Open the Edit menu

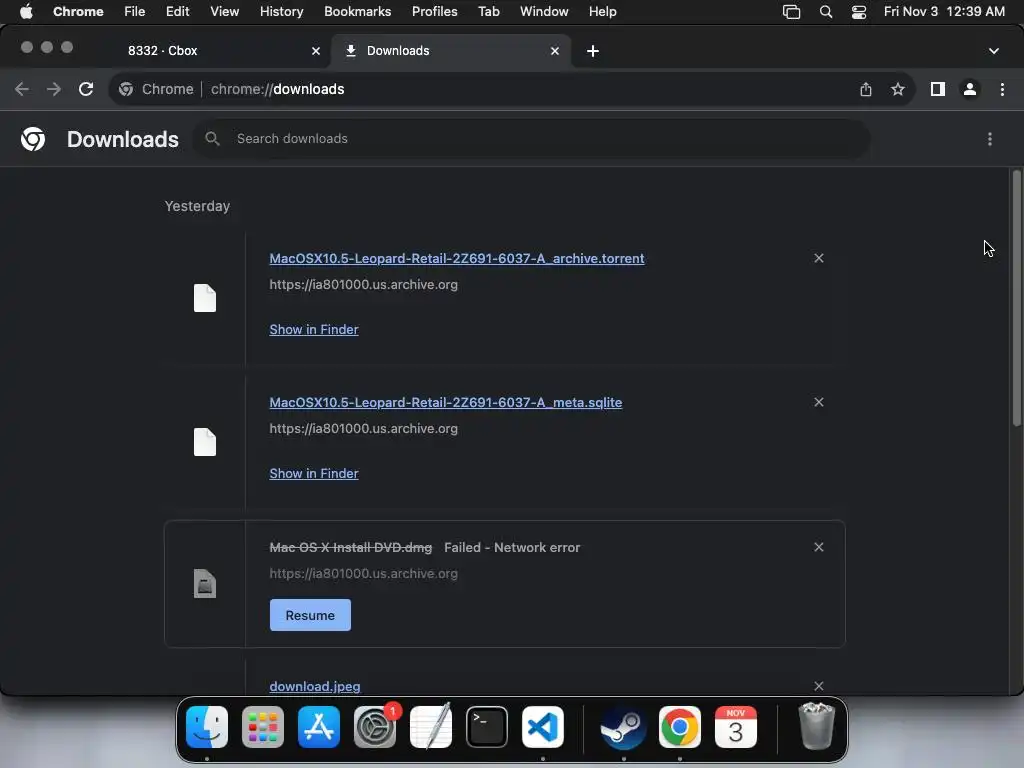(x=178, y=12)
